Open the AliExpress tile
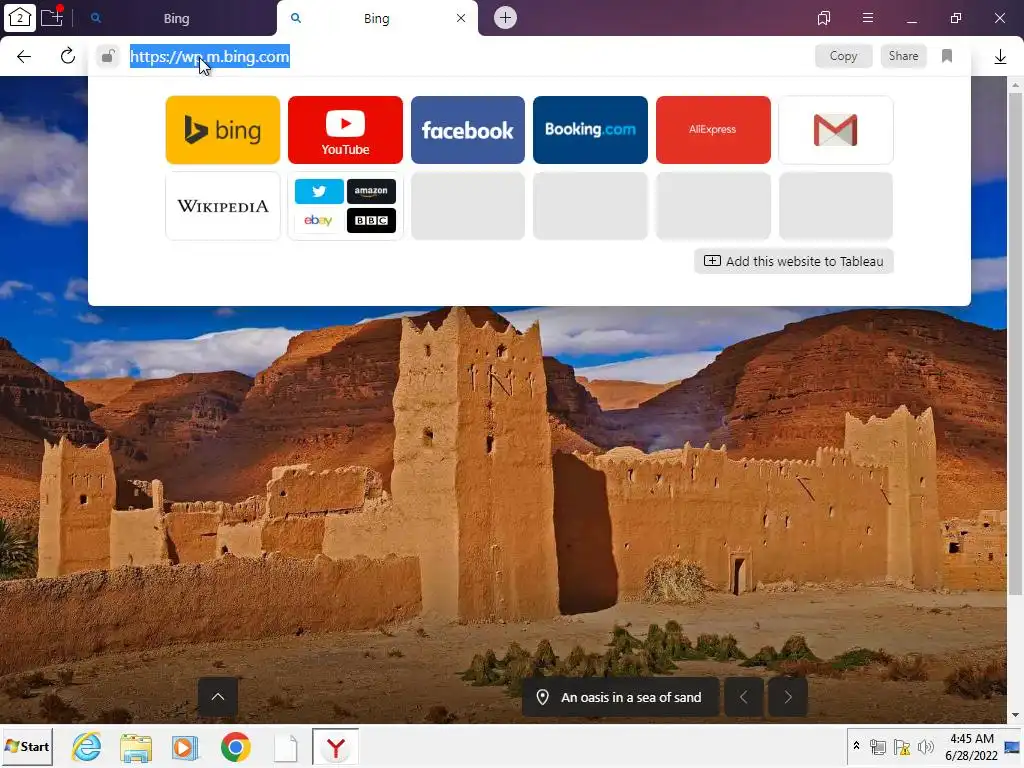Image resolution: width=1024 pixels, height=768 pixels. tap(713, 130)
